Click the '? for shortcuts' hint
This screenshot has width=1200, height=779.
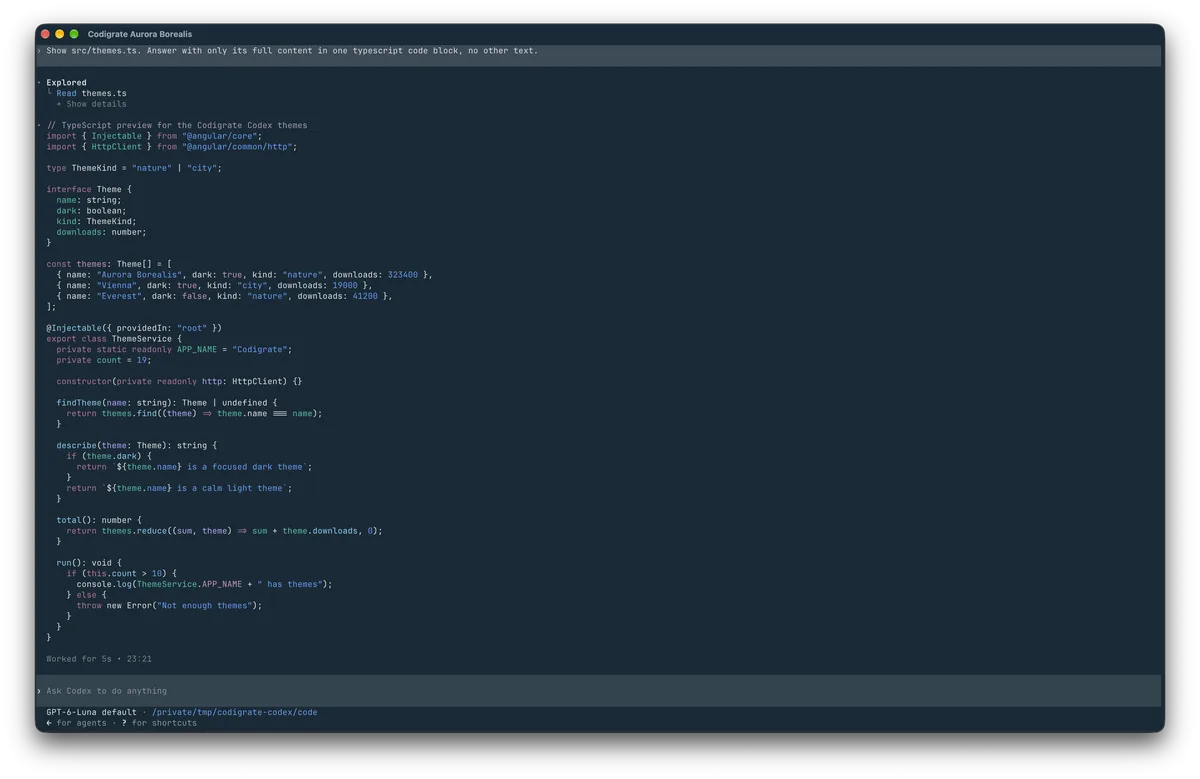click(159, 723)
